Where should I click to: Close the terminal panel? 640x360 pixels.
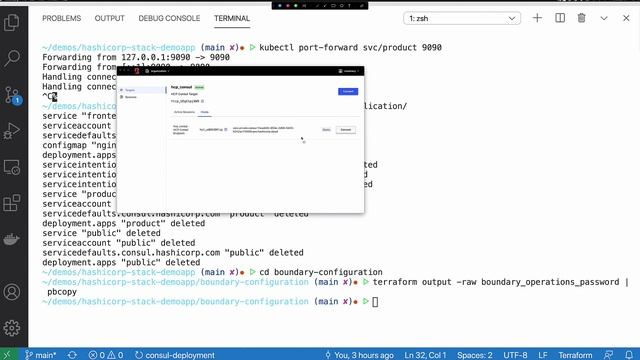tap(626, 18)
